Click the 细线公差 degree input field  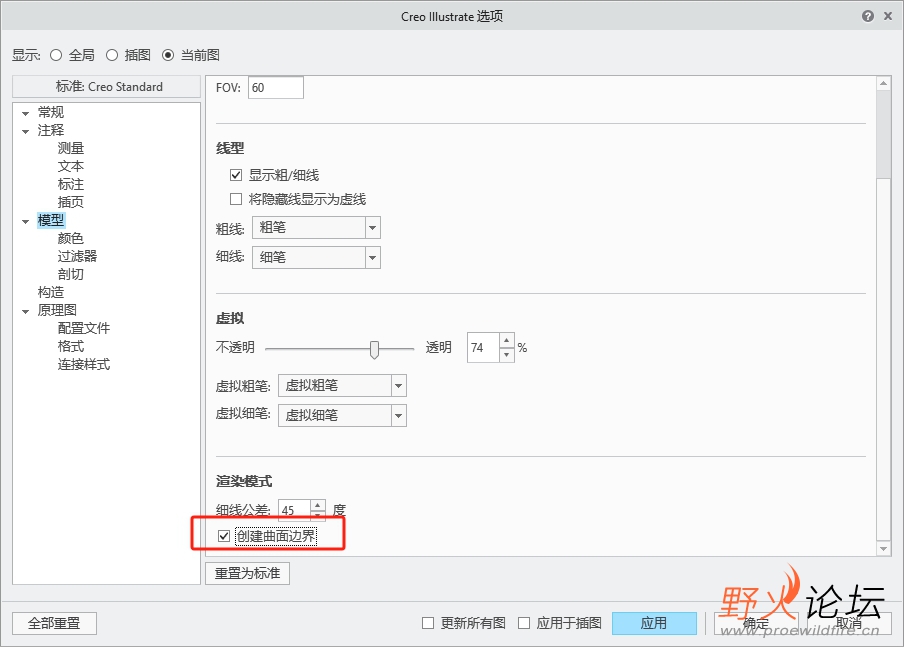coord(295,510)
